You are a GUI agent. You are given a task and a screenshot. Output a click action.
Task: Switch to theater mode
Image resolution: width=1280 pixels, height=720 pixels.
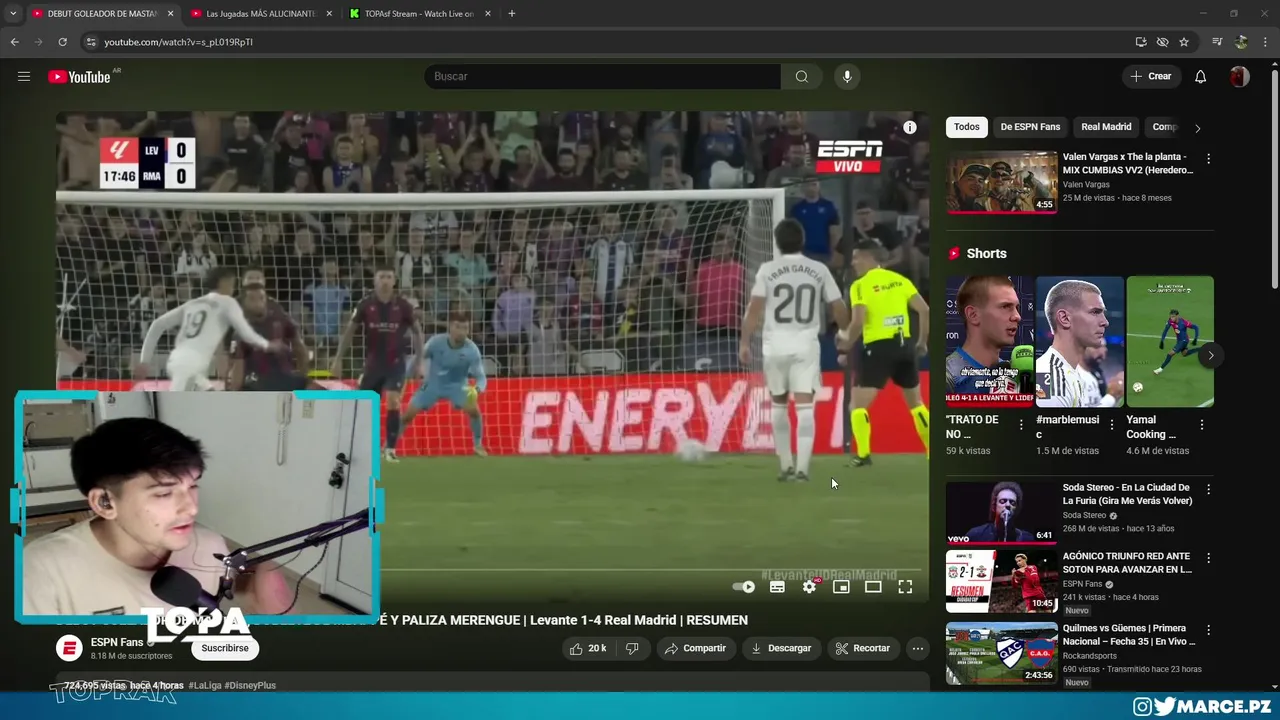click(873, 587)
